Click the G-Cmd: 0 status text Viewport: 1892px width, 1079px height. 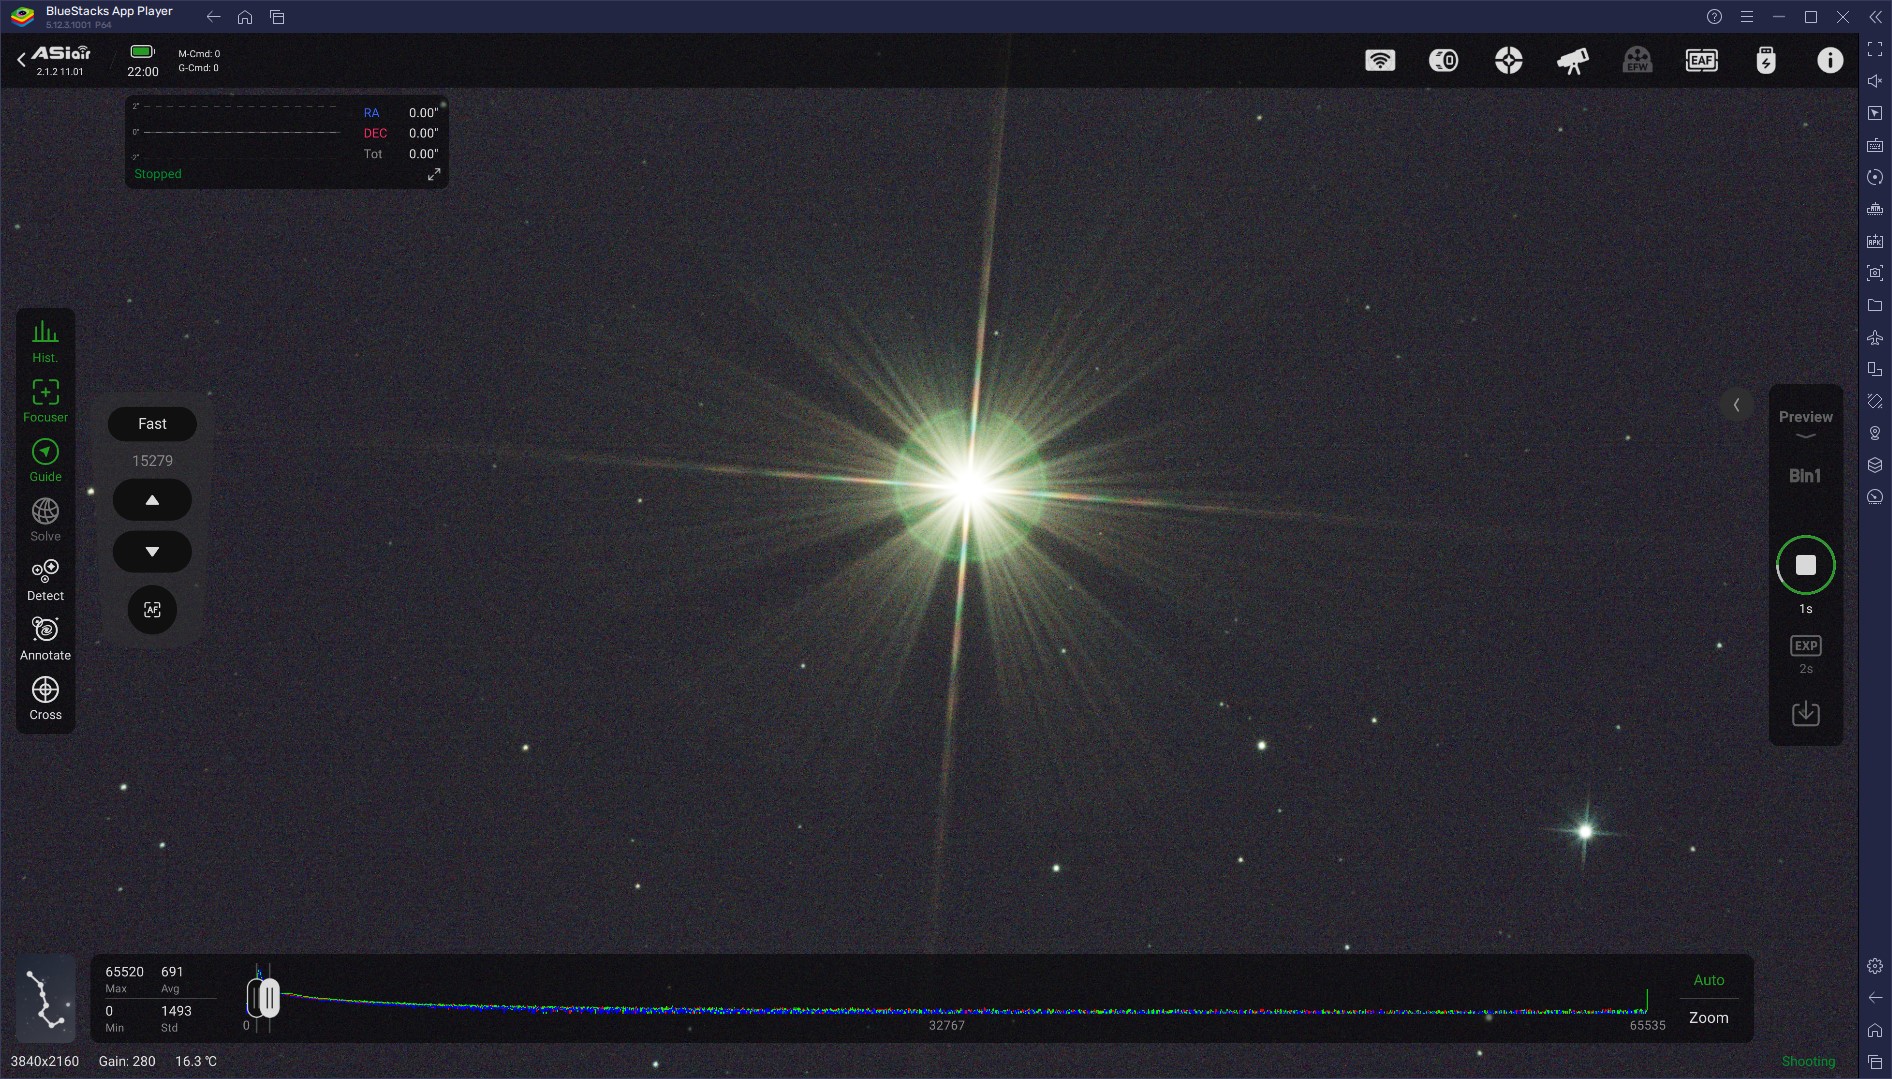point(198,68)
